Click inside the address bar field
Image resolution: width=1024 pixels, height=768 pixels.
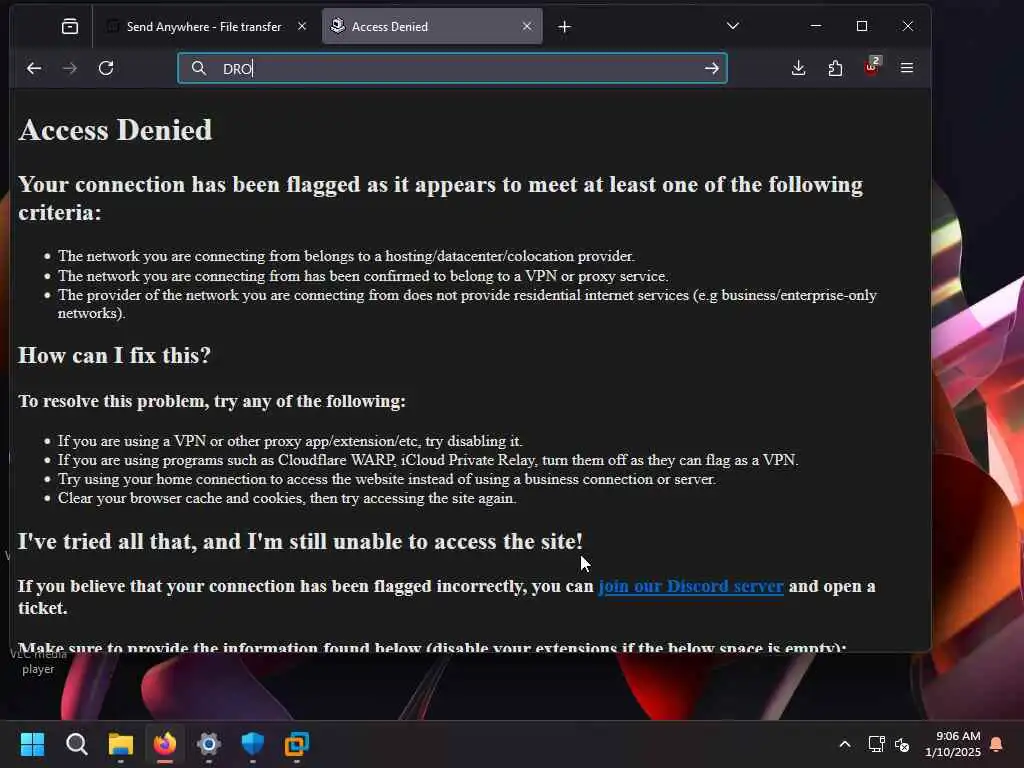(453, 68)
